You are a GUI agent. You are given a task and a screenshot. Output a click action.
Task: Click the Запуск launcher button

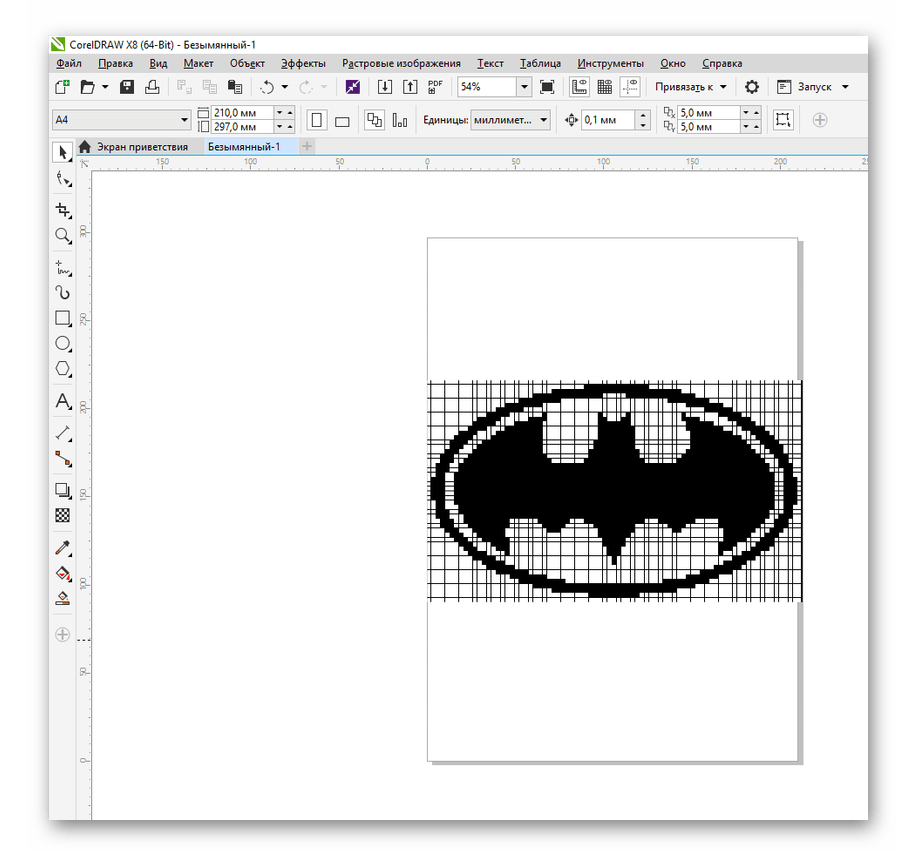[x=813, y=87]
